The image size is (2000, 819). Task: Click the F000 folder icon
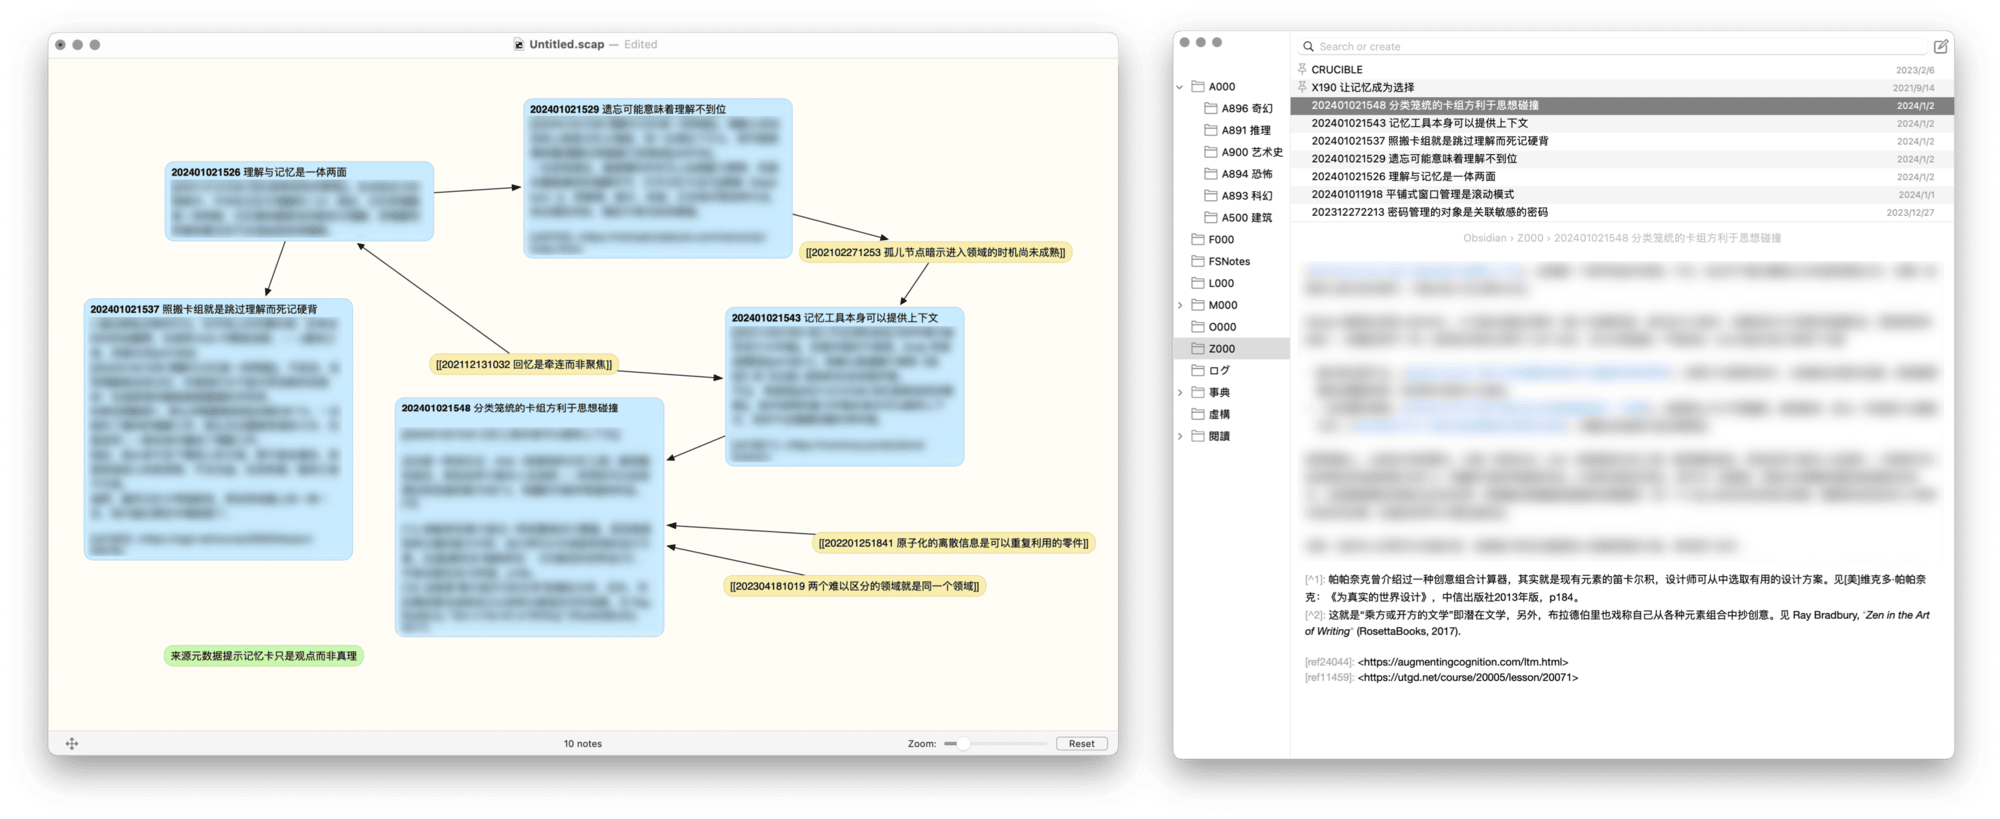(1198, 239)
